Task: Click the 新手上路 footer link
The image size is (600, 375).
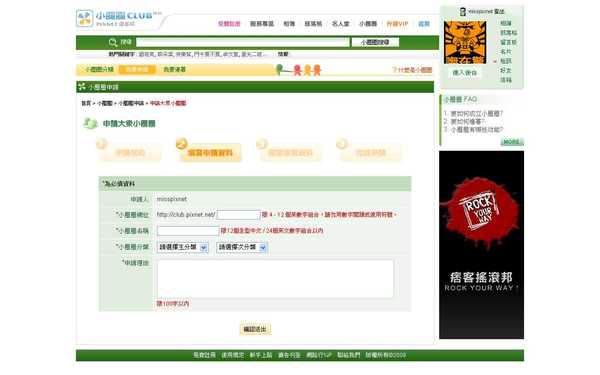Action: pos(261,355)
